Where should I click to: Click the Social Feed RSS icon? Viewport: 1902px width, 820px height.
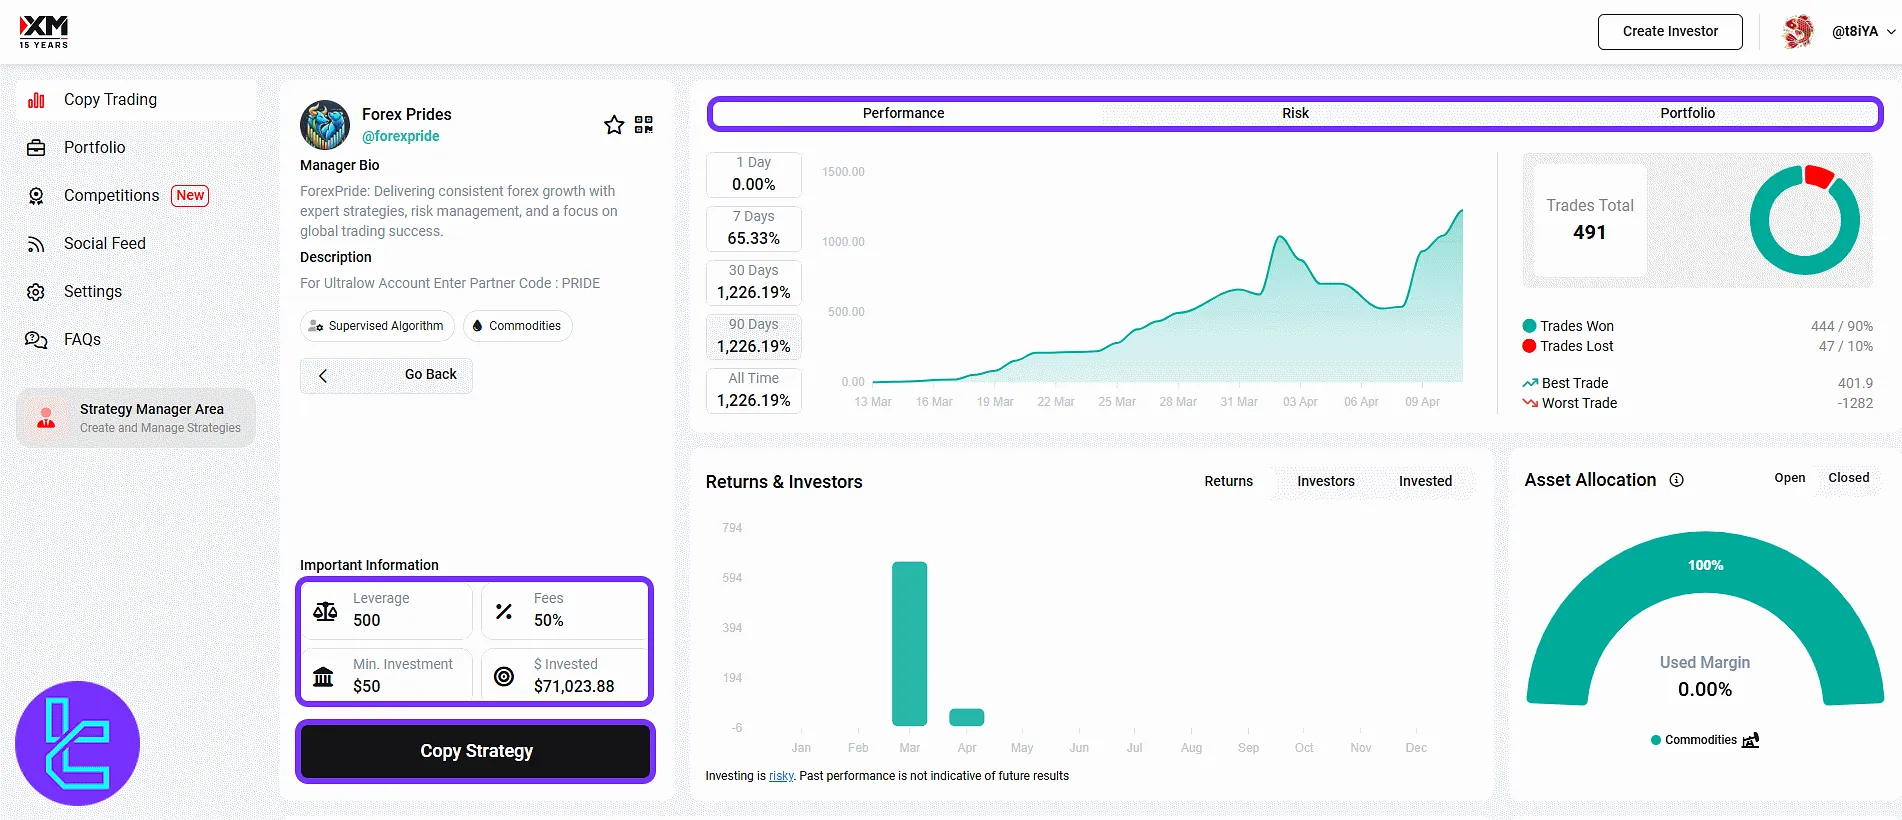click(36, 244)
